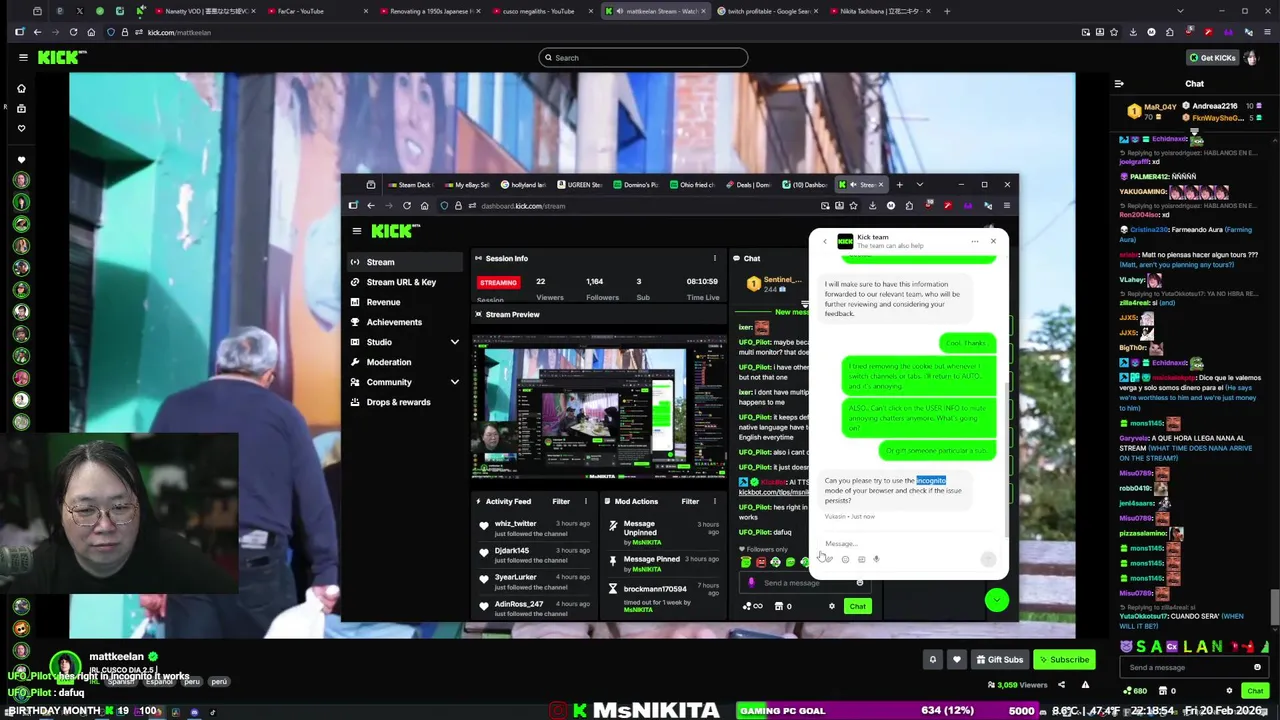Click the mattkeelan channel name

(x=116, y=657)
